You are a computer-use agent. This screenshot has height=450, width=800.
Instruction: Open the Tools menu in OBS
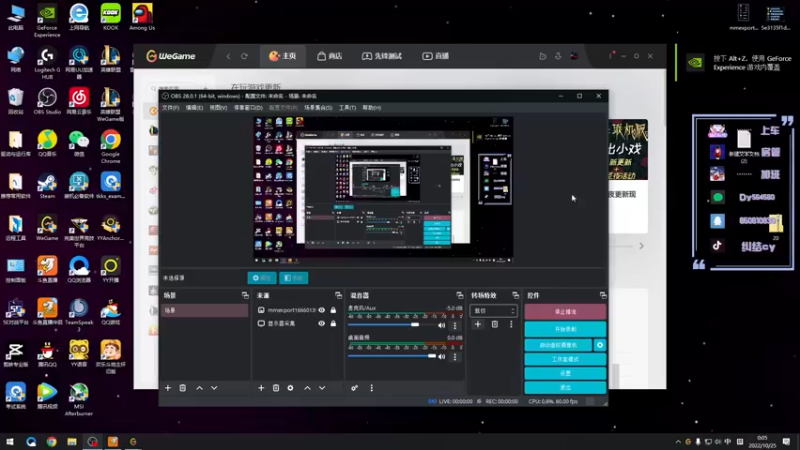pyautogui.click(x=347, y=108)
